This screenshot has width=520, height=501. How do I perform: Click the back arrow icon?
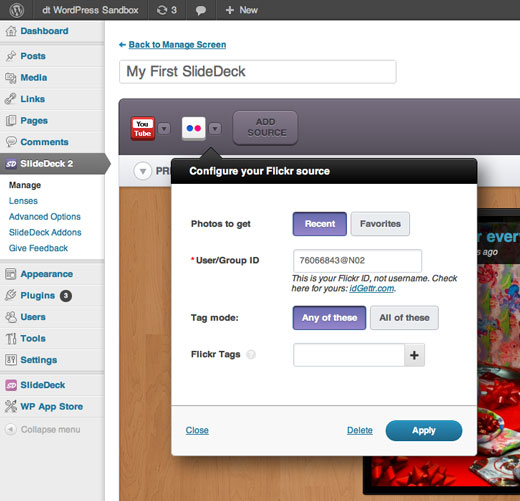122,45
